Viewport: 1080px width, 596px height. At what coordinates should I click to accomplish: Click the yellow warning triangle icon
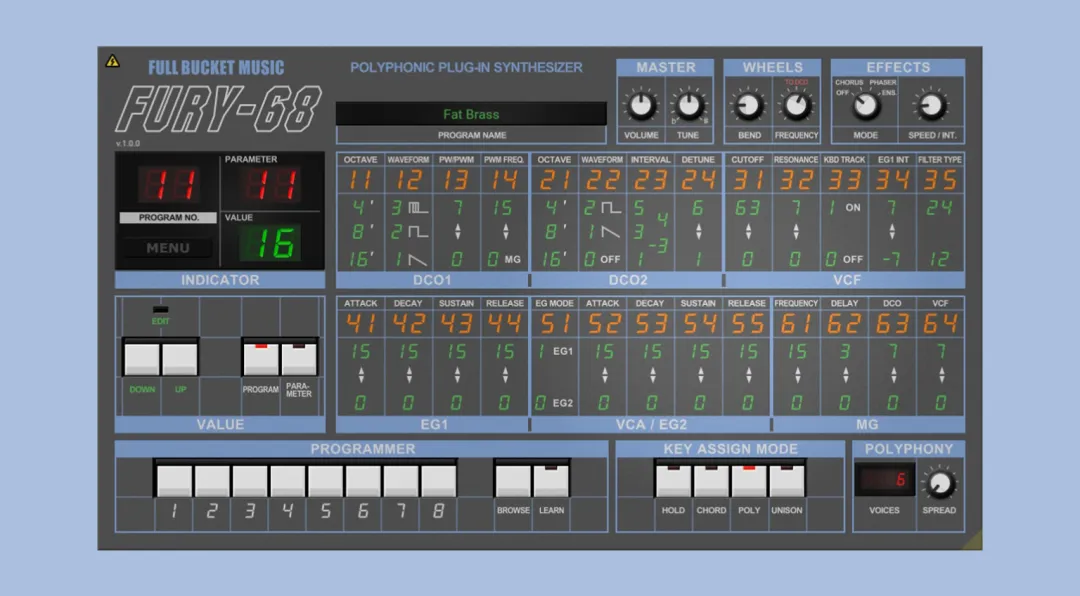112,61
